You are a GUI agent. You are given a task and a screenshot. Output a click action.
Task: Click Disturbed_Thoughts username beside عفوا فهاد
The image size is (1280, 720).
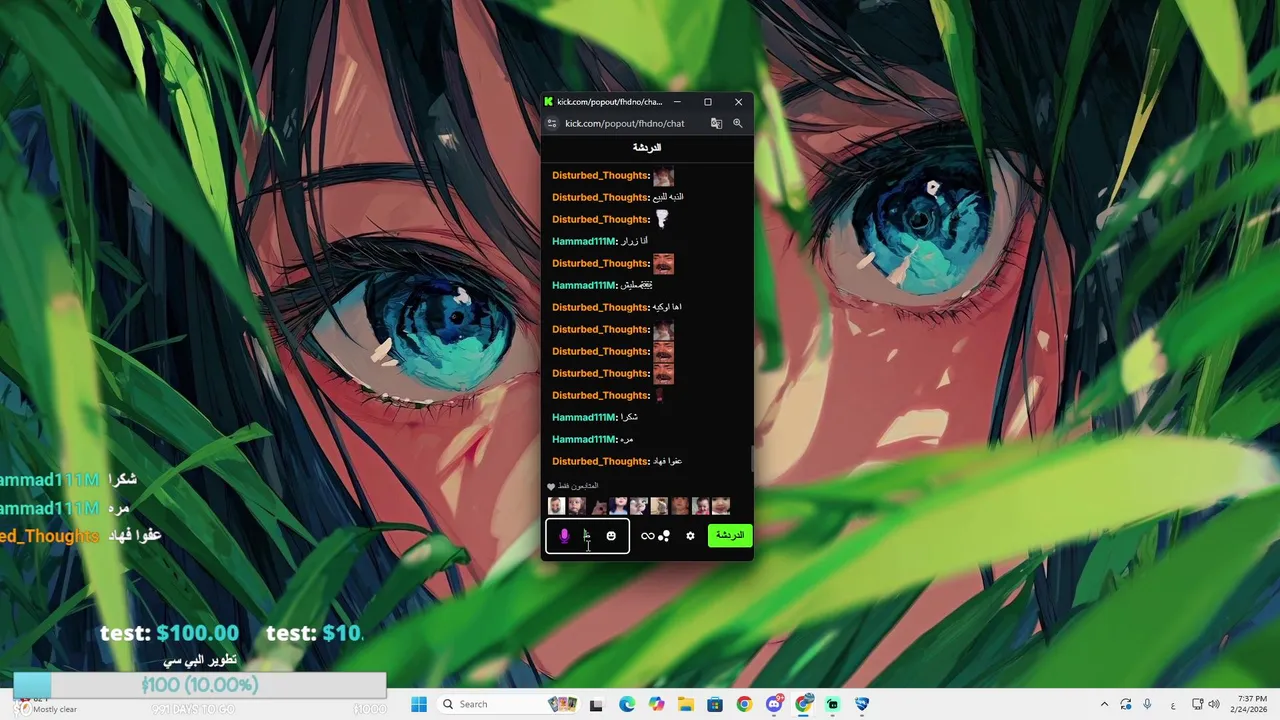pyautogui.click(x=601, y=461)
